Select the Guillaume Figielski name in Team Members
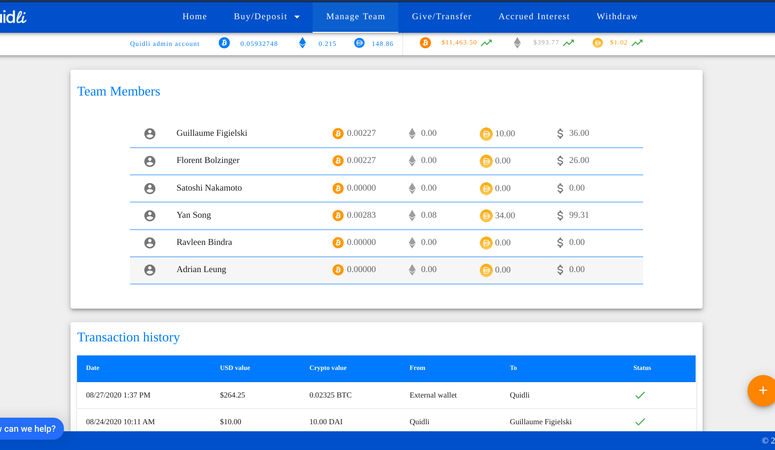 [x=212, y=133]
